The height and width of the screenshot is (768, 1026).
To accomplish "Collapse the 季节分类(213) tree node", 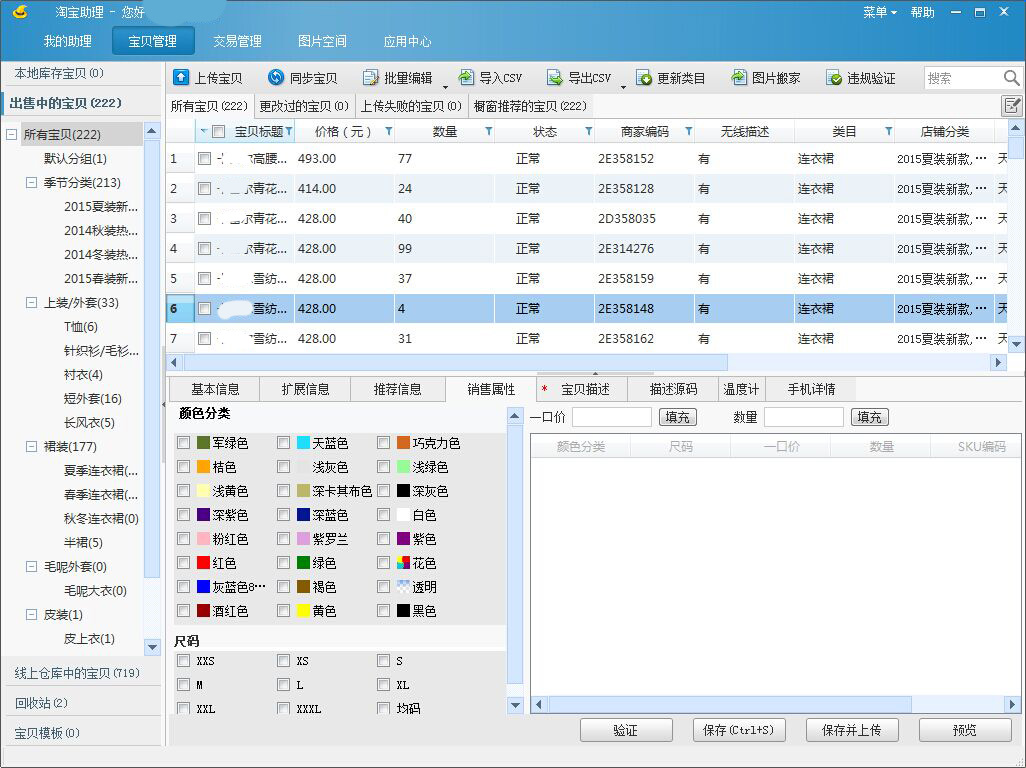I will 31,183.
